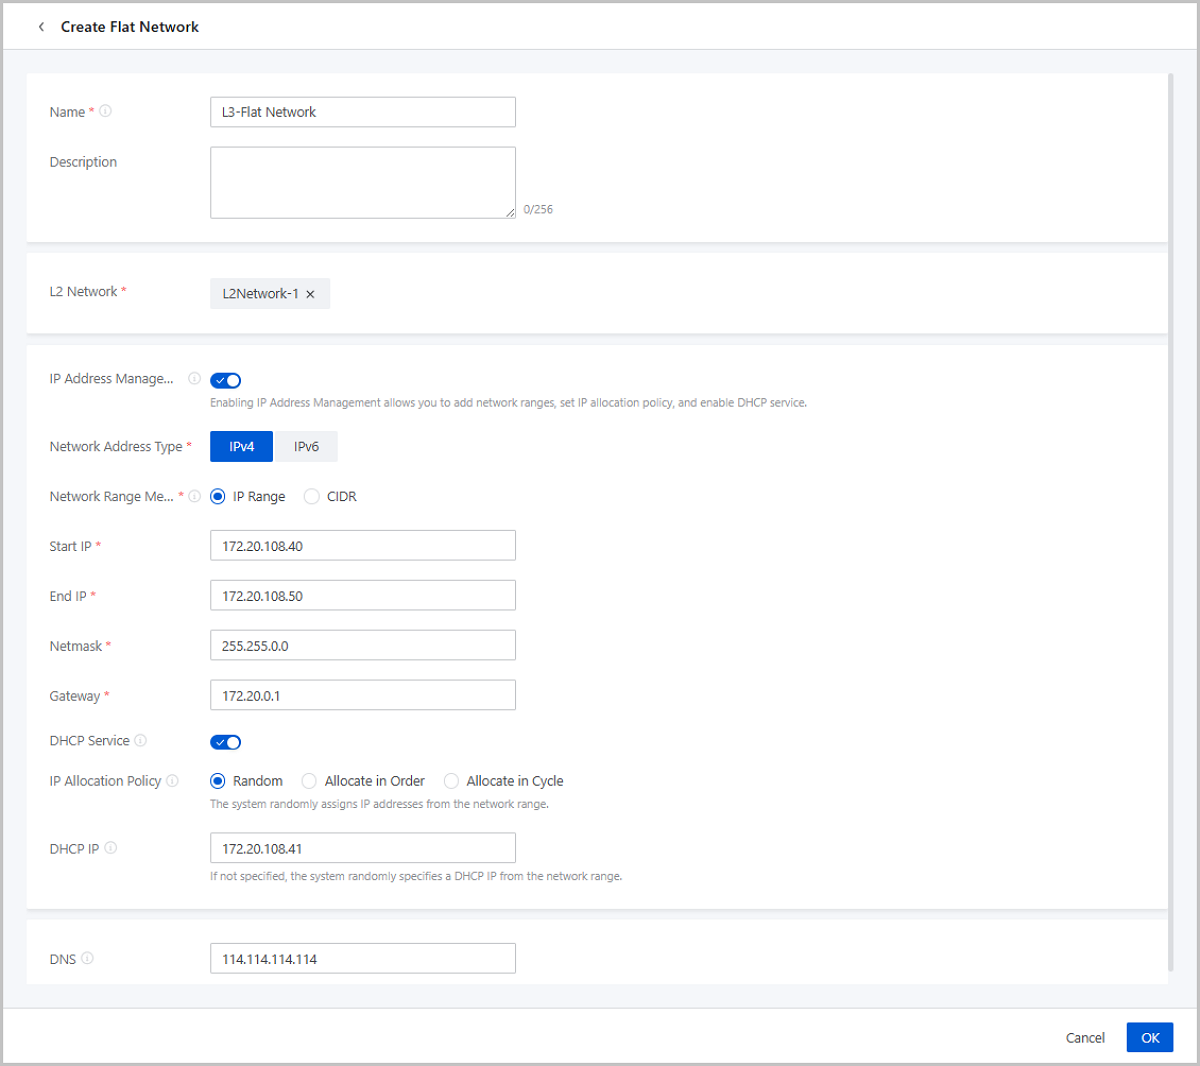This screenshot has height=1066, width=1200.
Task: Disable the IP Address Management toggle
Action: [x=226, y=380]
